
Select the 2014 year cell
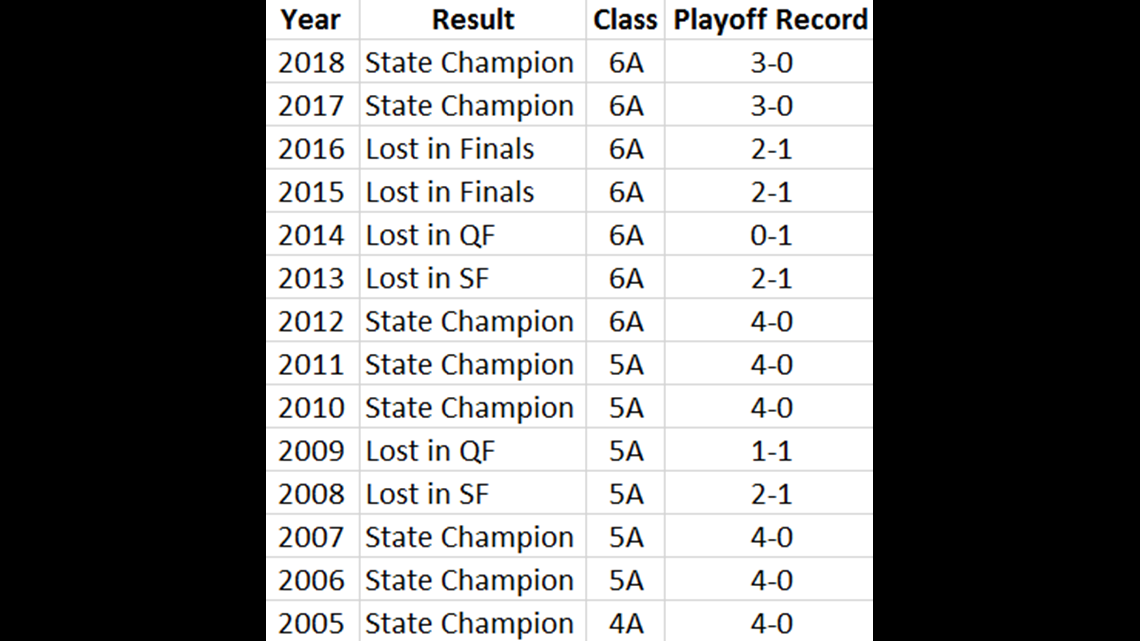[313, 235]
